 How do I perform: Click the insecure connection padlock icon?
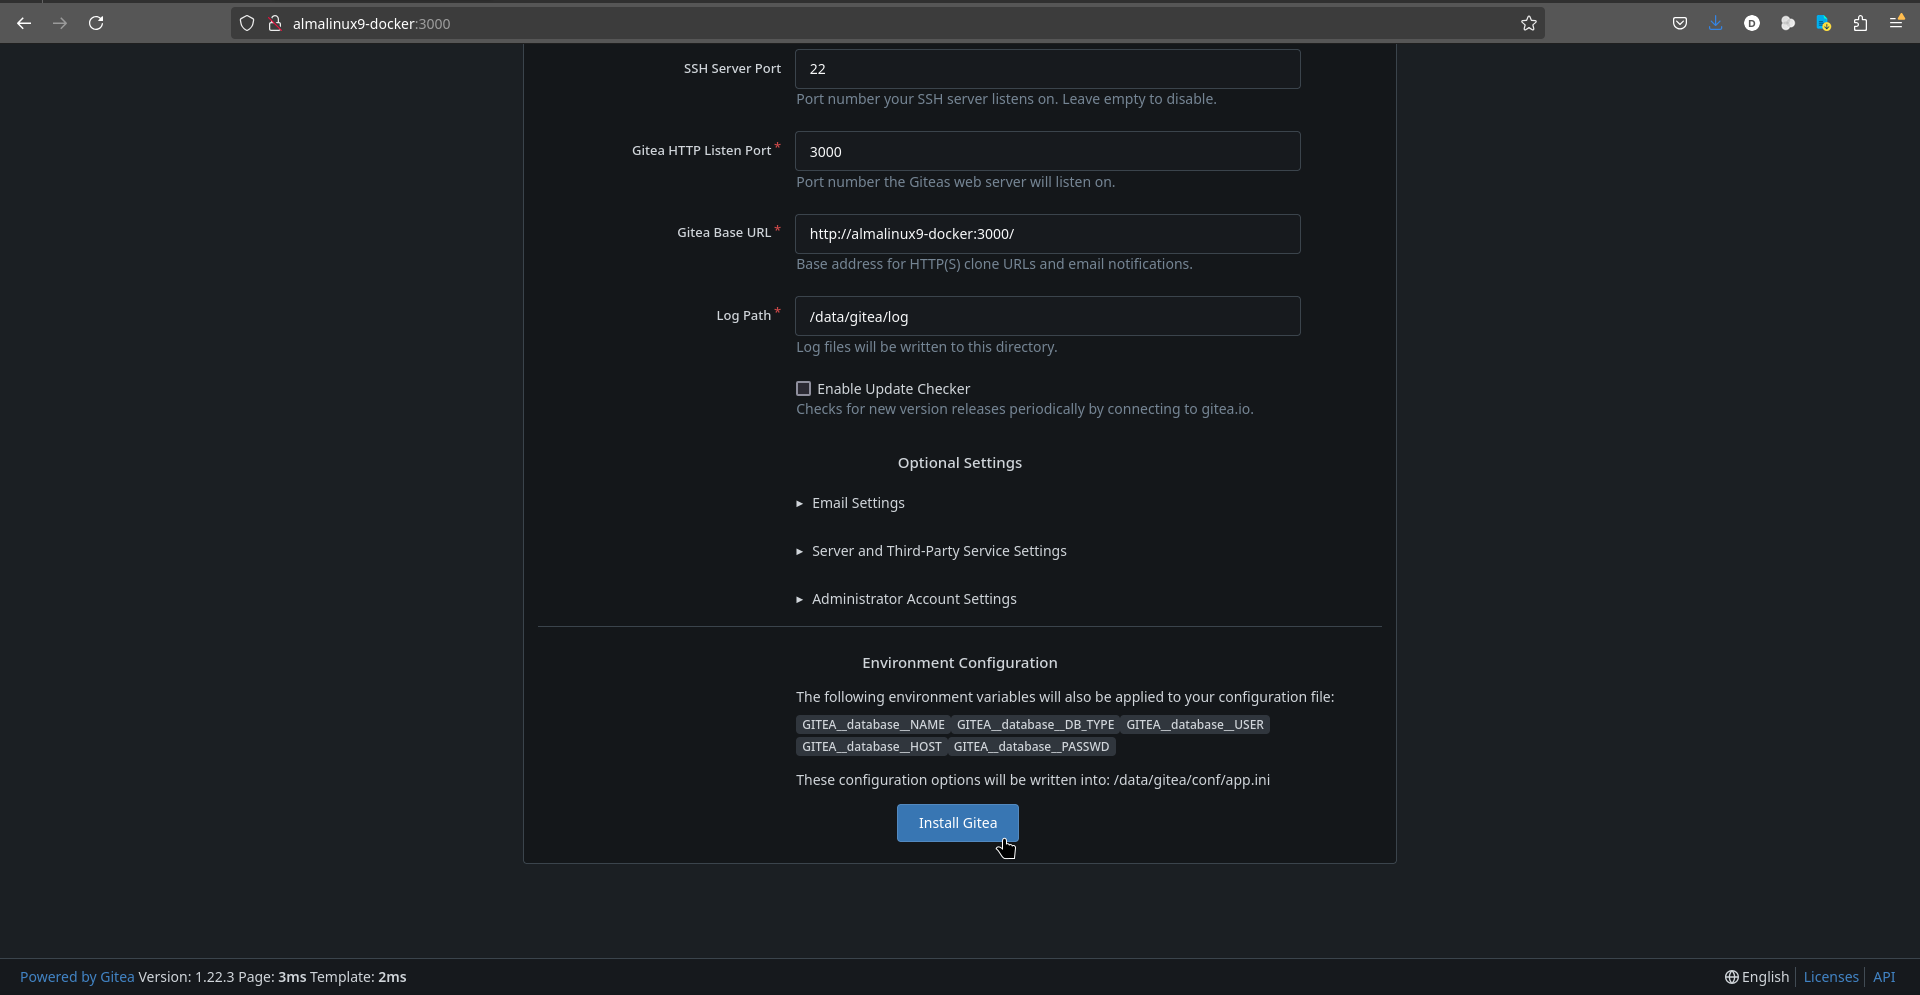pyautogui.click(x=274, y=23)
